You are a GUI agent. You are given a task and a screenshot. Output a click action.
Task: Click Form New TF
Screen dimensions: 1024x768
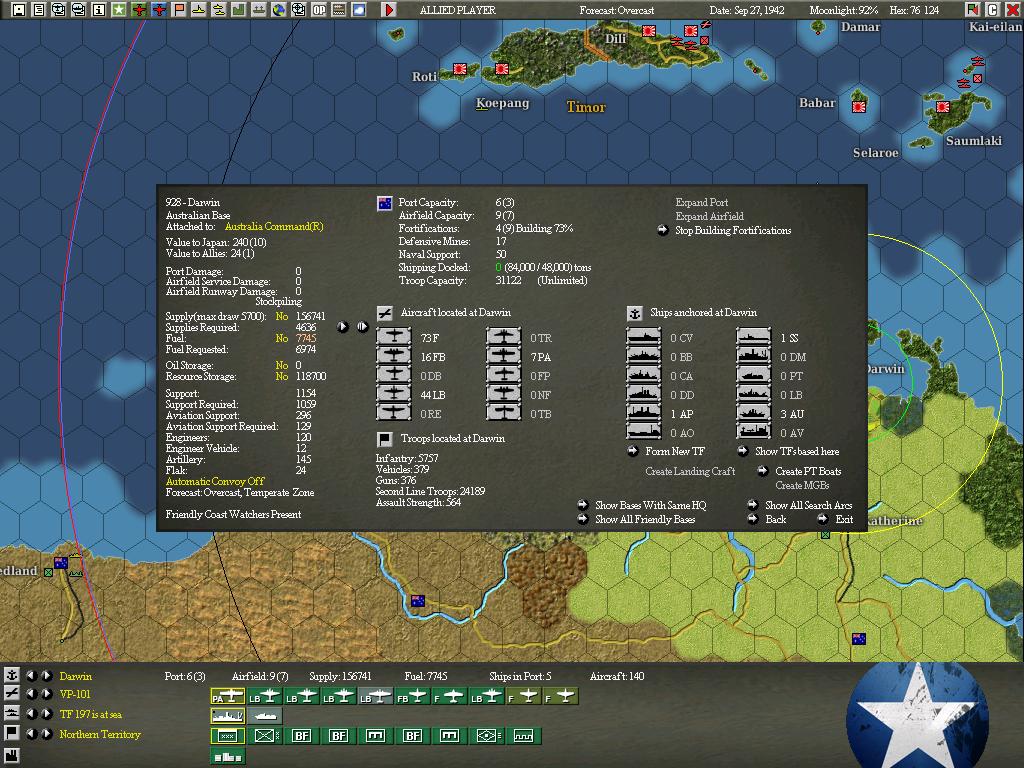coord(675,451)
